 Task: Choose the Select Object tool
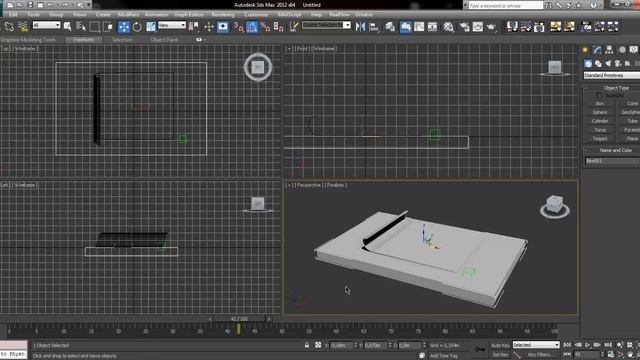point(68,27)
